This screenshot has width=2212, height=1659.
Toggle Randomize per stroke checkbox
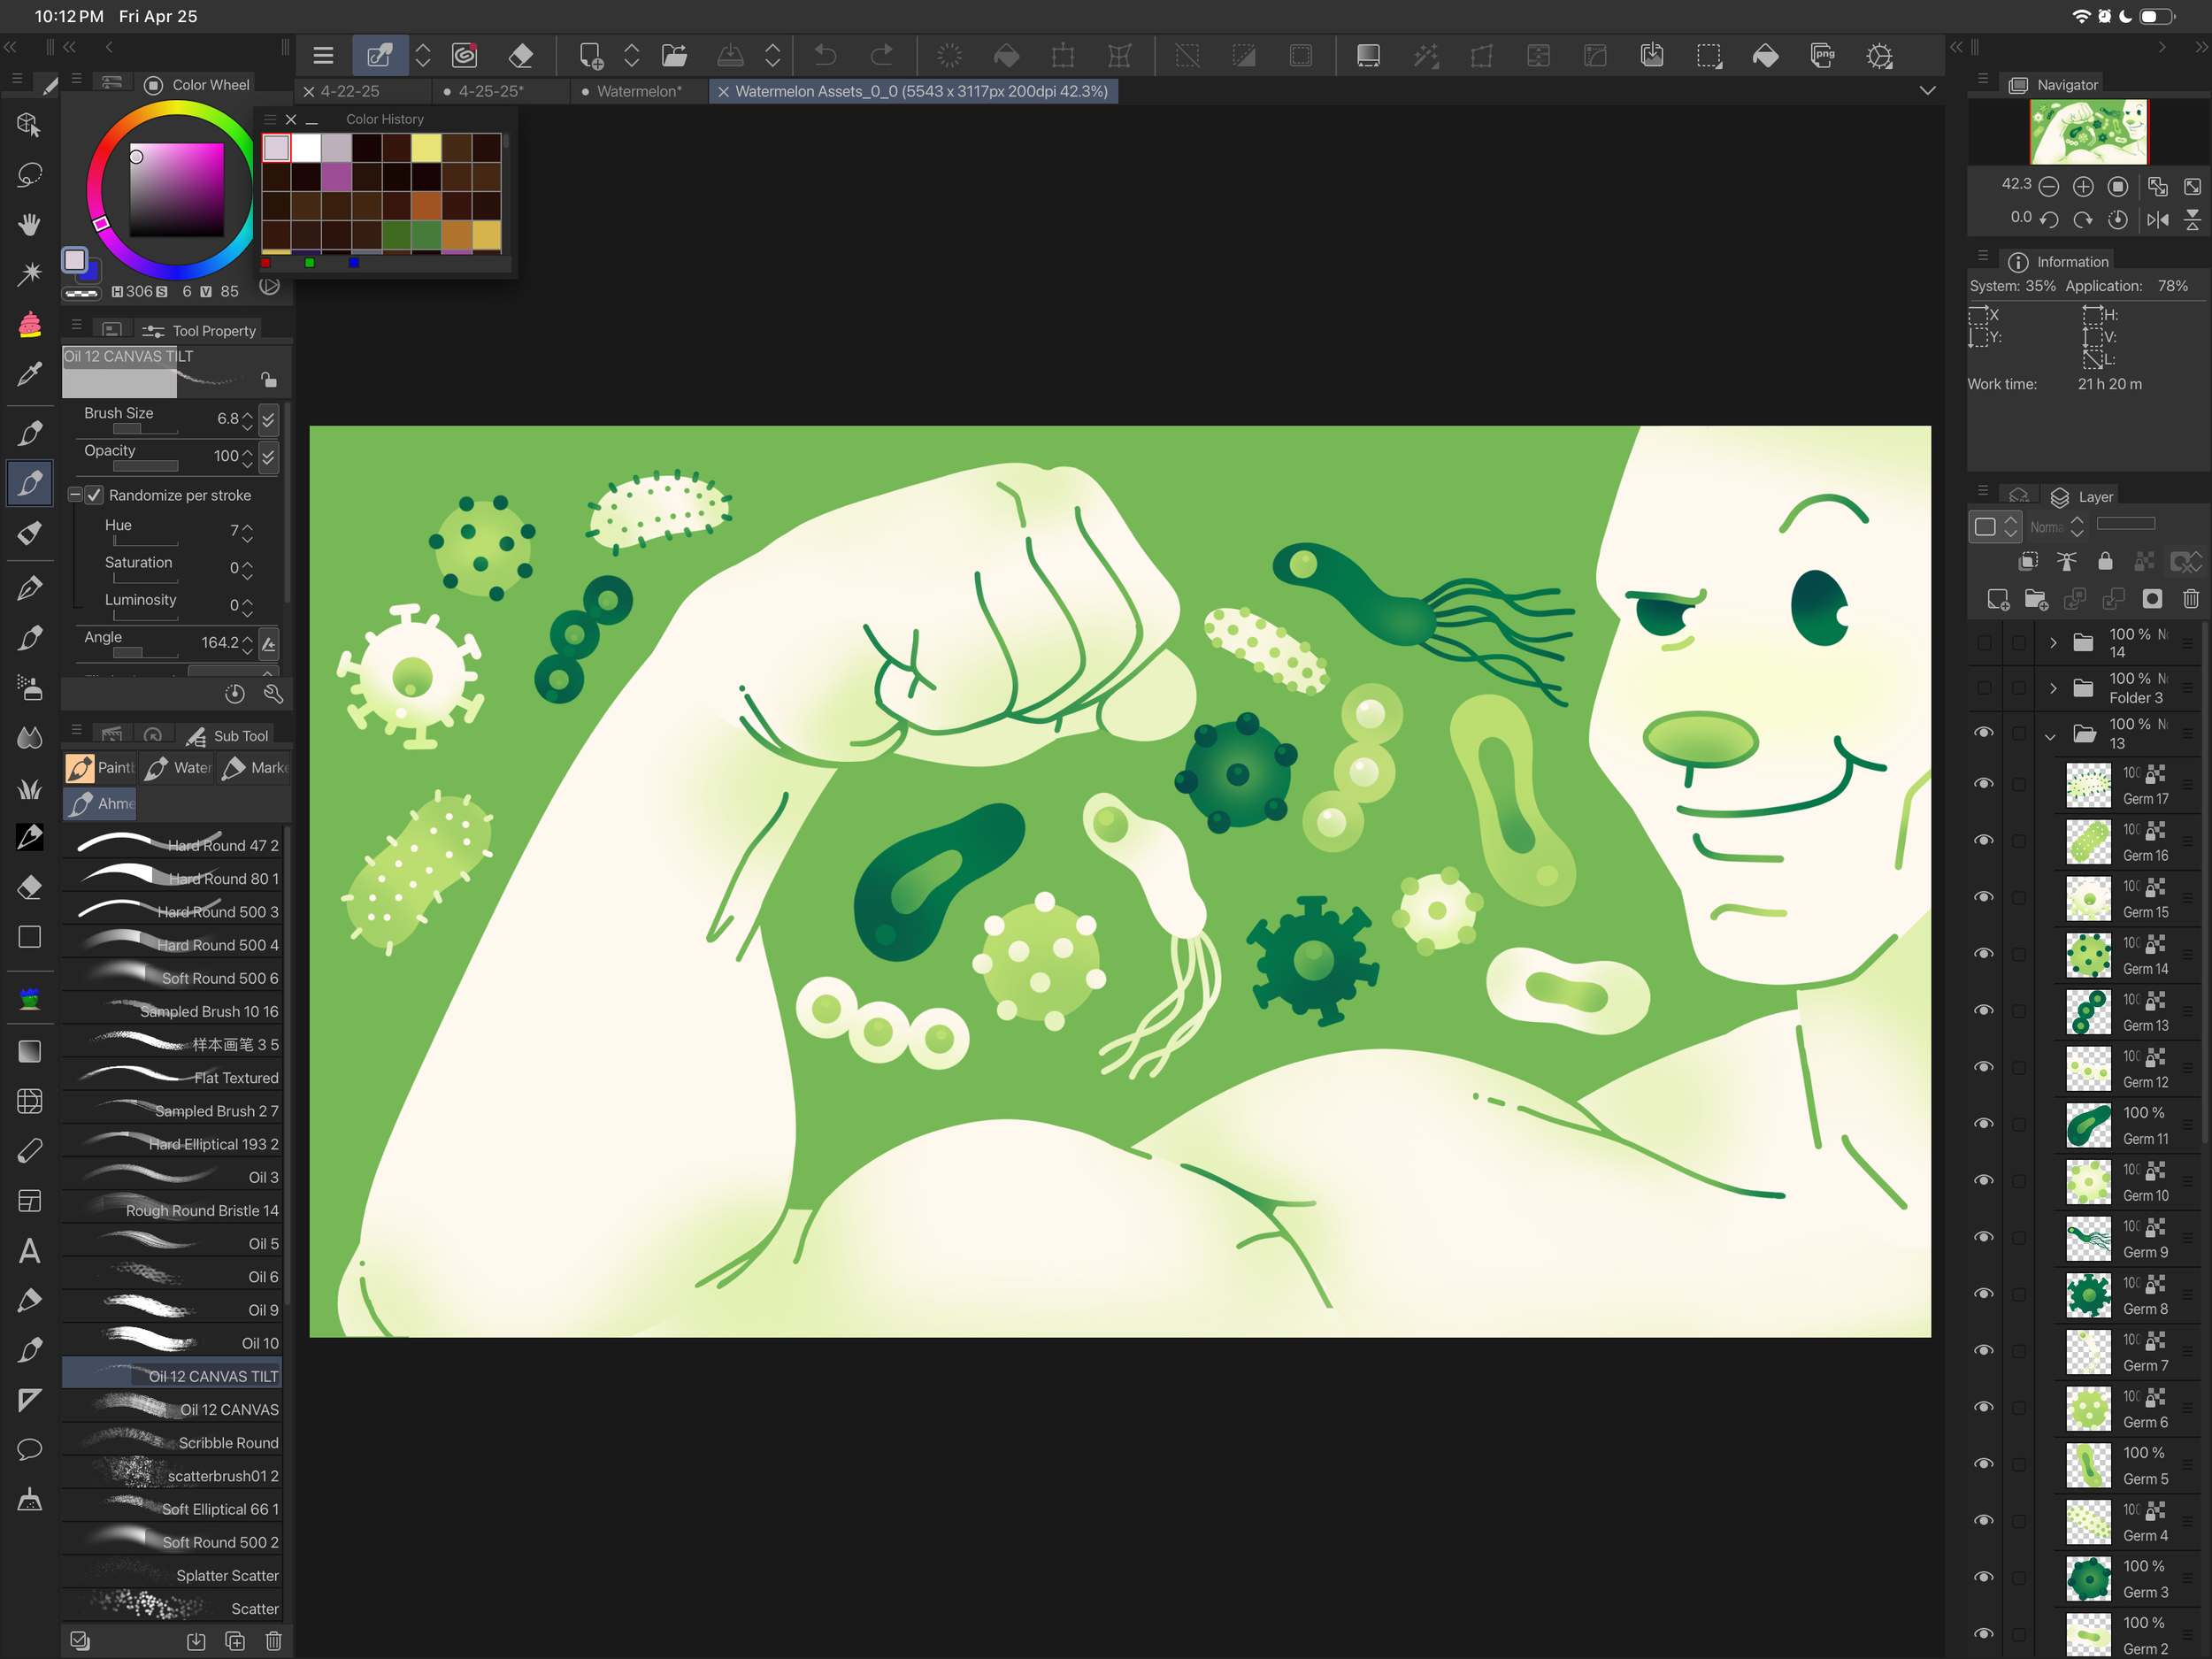95,495
